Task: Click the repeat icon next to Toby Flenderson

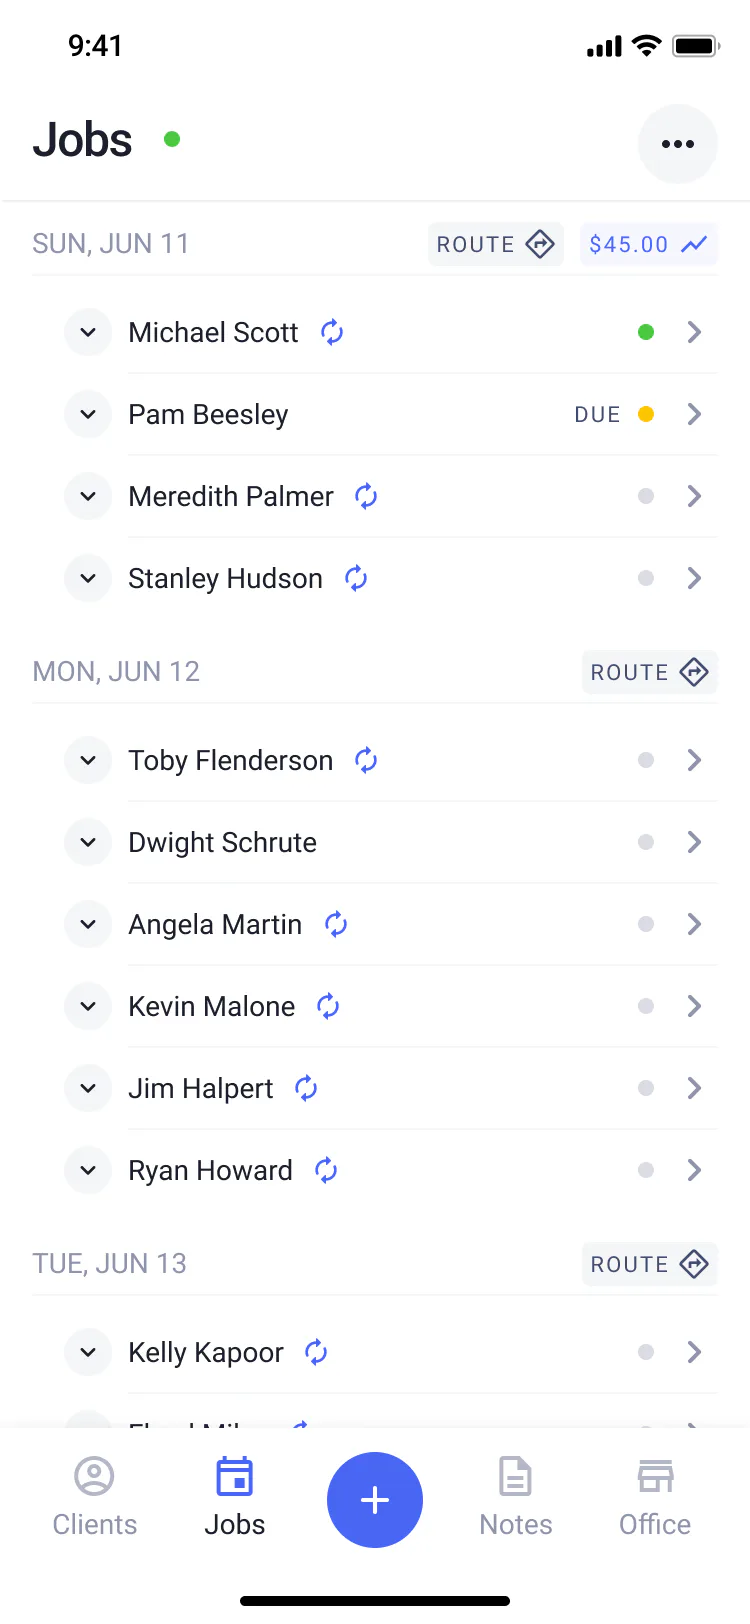Action: click(x=366, y=760)
